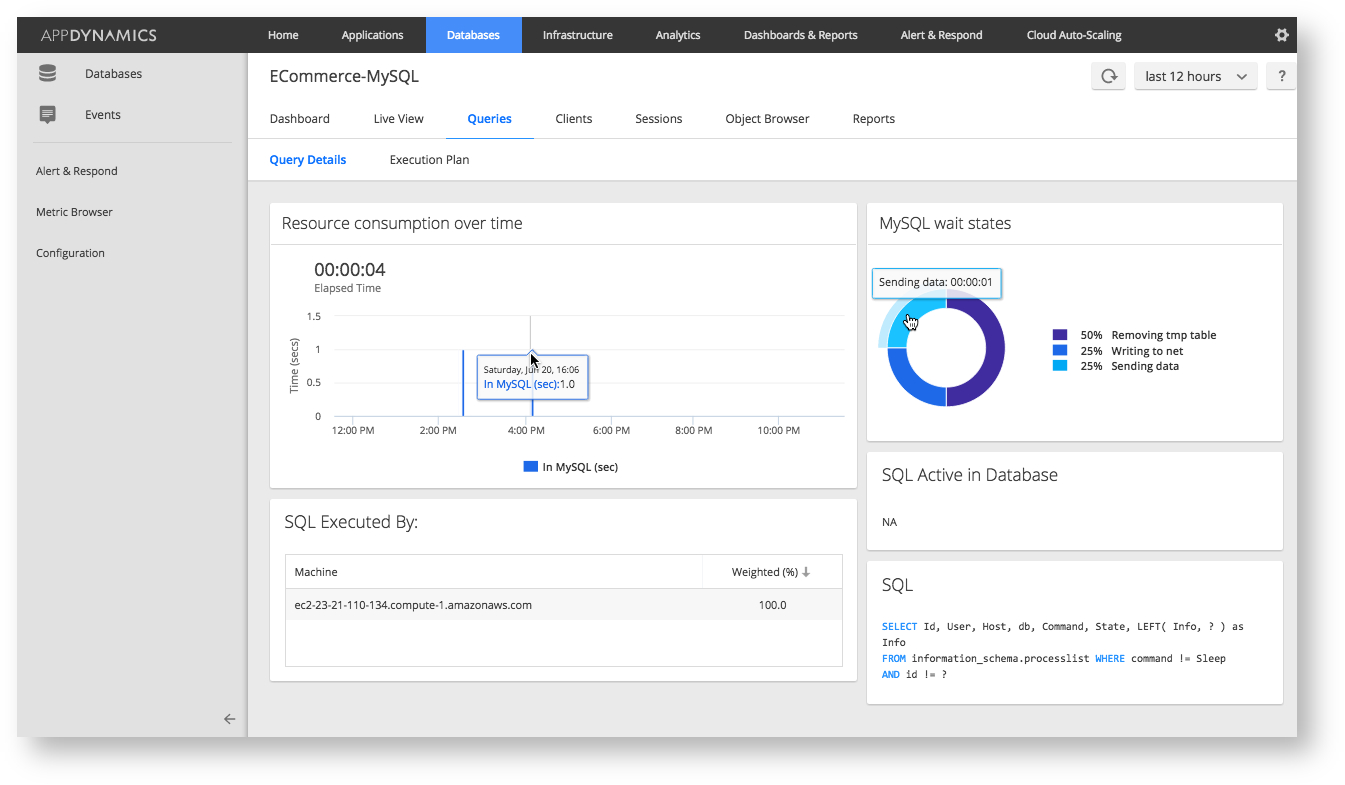Click the 4:00 PM axis label
The image size is (1345, 785).
[x=526, y=431]
